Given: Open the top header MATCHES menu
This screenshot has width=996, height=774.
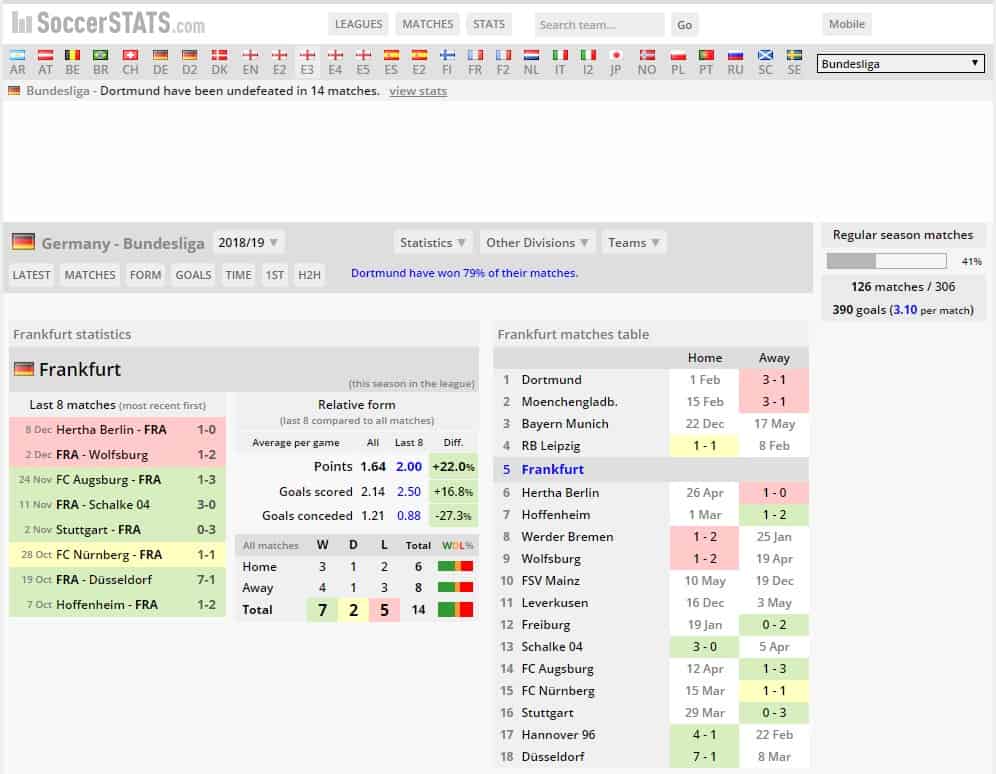Looking at the screenshot, I should (x=427, y=24).
